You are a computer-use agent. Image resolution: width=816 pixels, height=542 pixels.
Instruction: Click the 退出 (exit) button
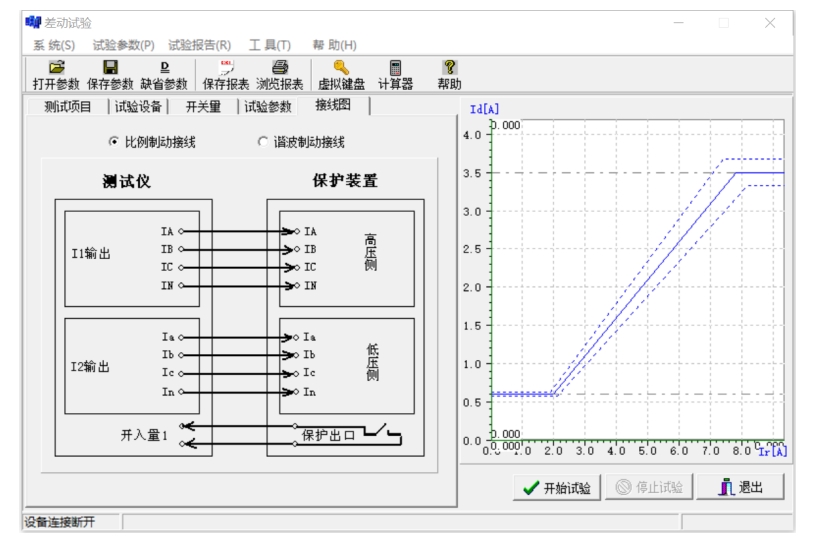[x=739, y=488]
